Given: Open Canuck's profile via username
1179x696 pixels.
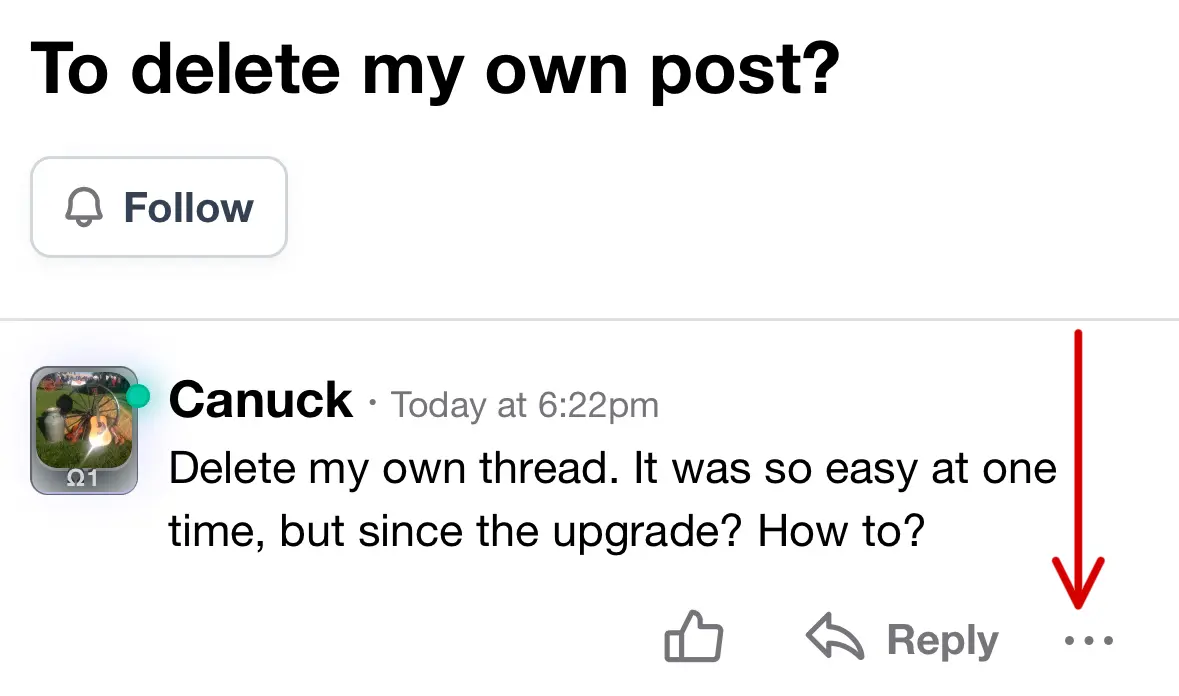Looking at the screenshot, I should tap(261, 401).
